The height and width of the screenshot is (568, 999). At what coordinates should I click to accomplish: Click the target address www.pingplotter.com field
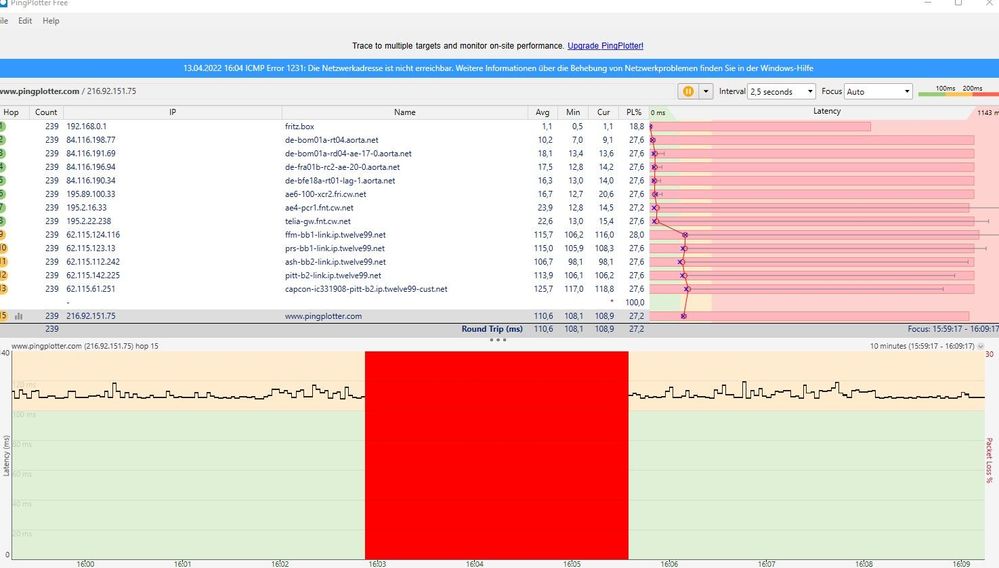(x=68, y=91)
